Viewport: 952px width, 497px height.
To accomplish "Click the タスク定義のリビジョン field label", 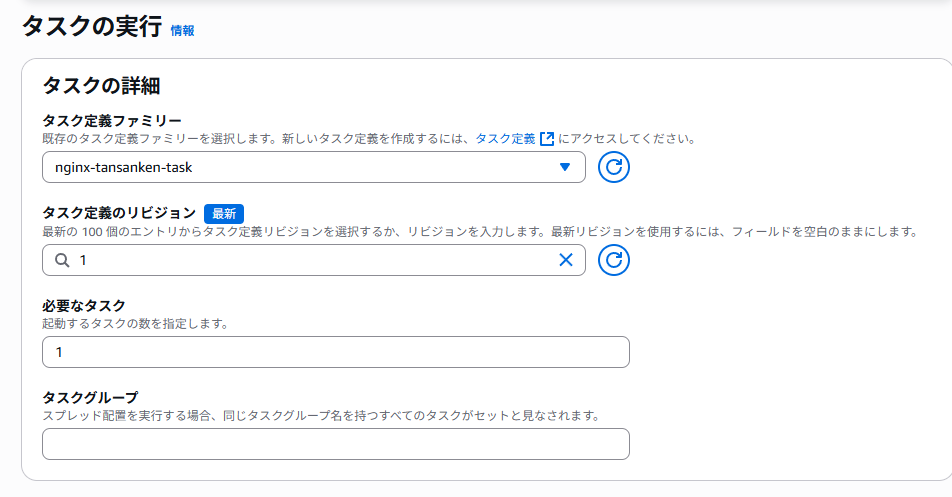I will (118, 213).
